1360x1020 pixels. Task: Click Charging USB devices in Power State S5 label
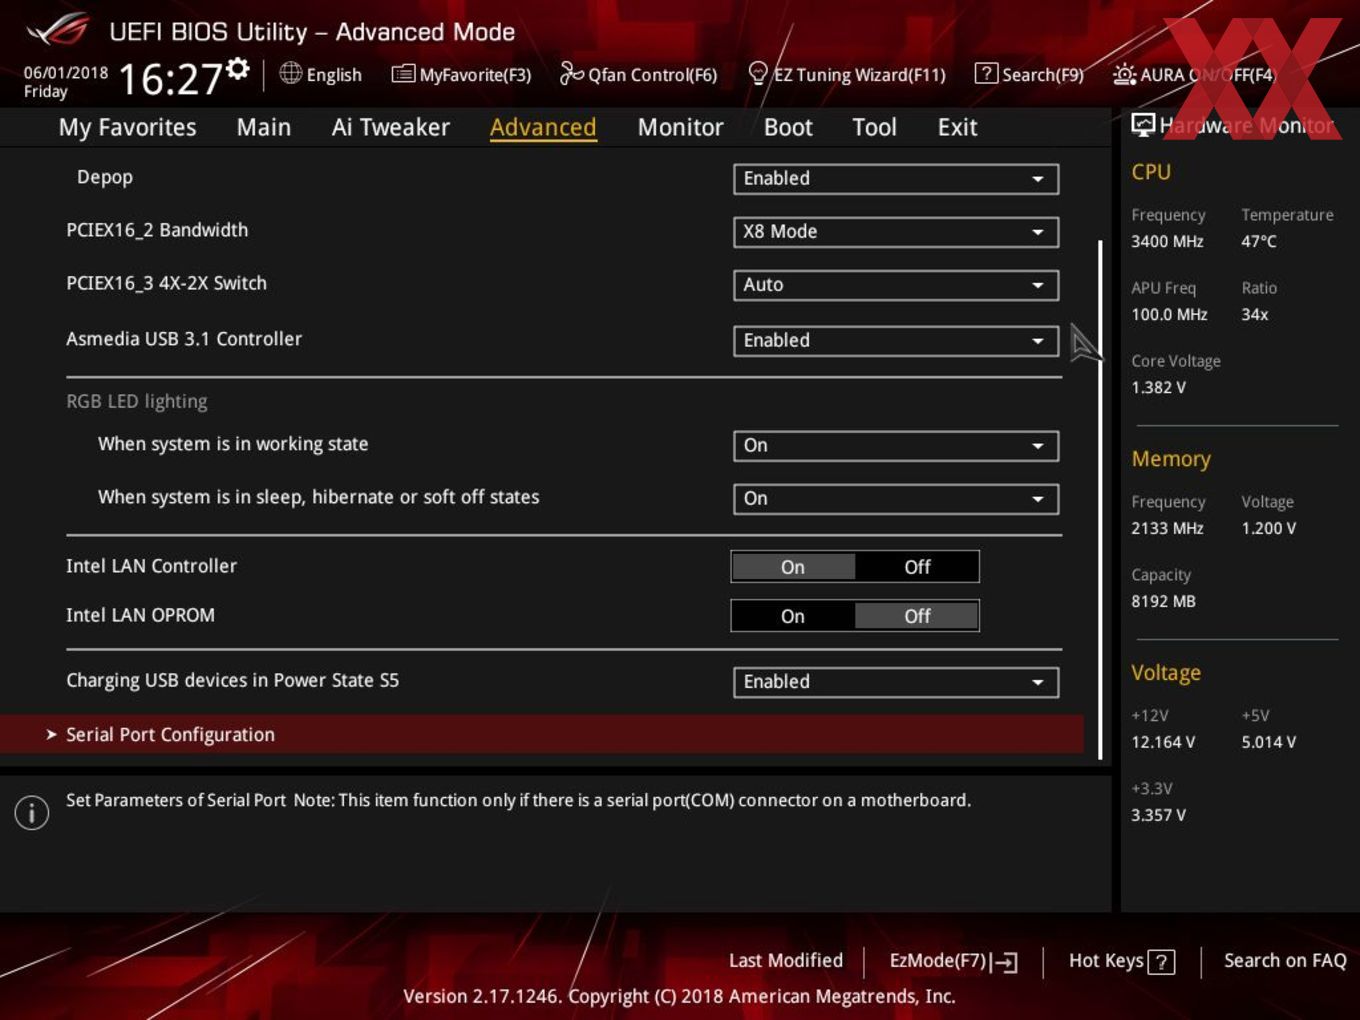(x=232, y=680)
